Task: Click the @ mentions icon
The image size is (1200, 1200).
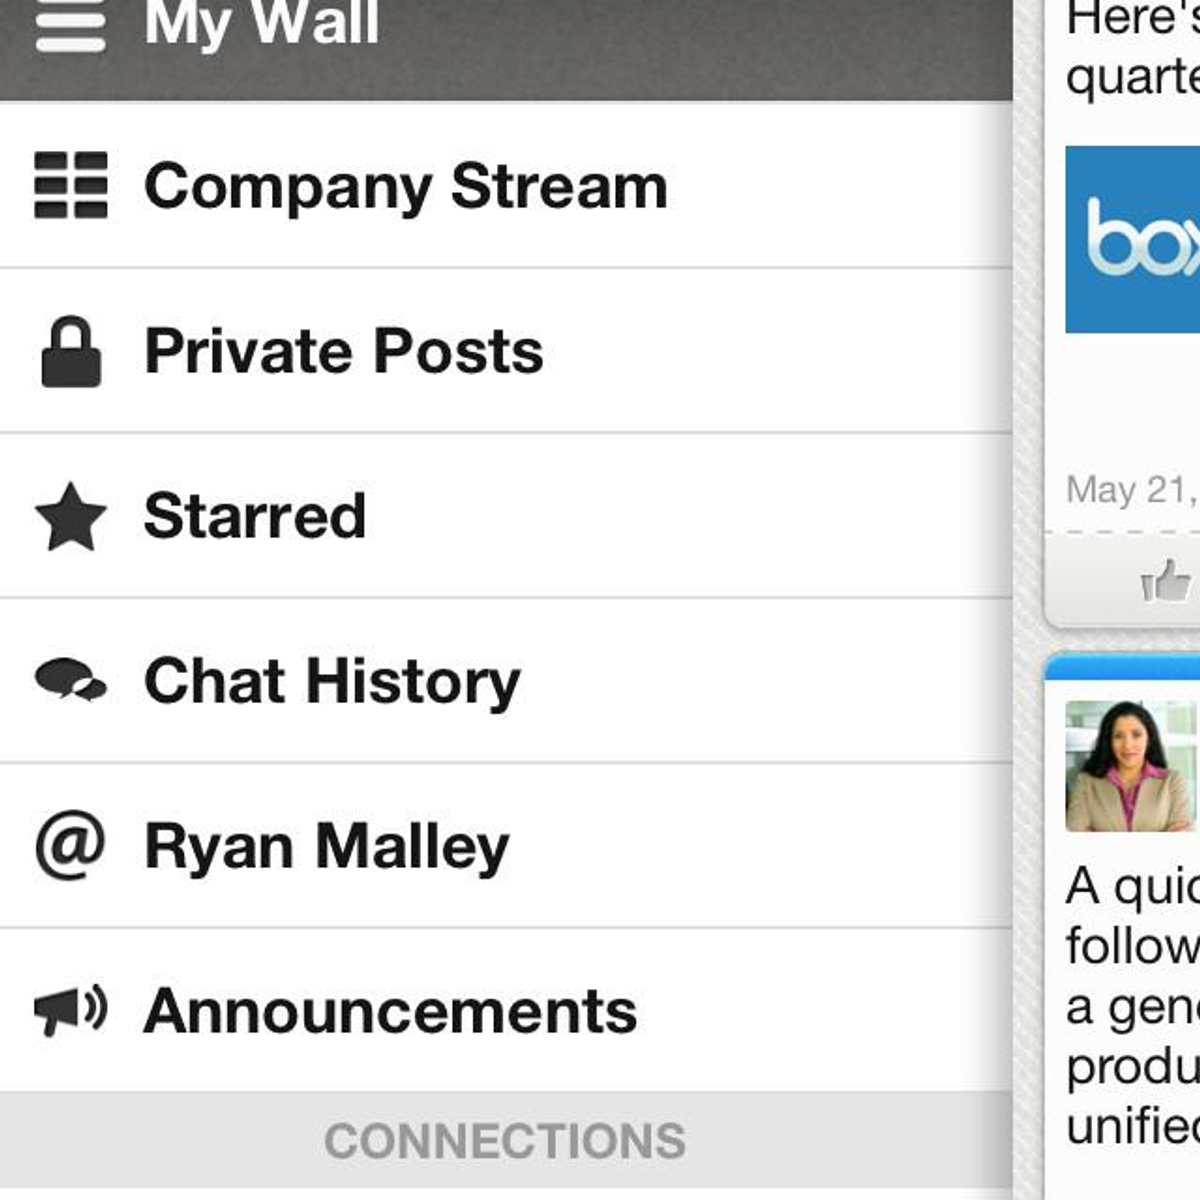Action: [70, 846]
